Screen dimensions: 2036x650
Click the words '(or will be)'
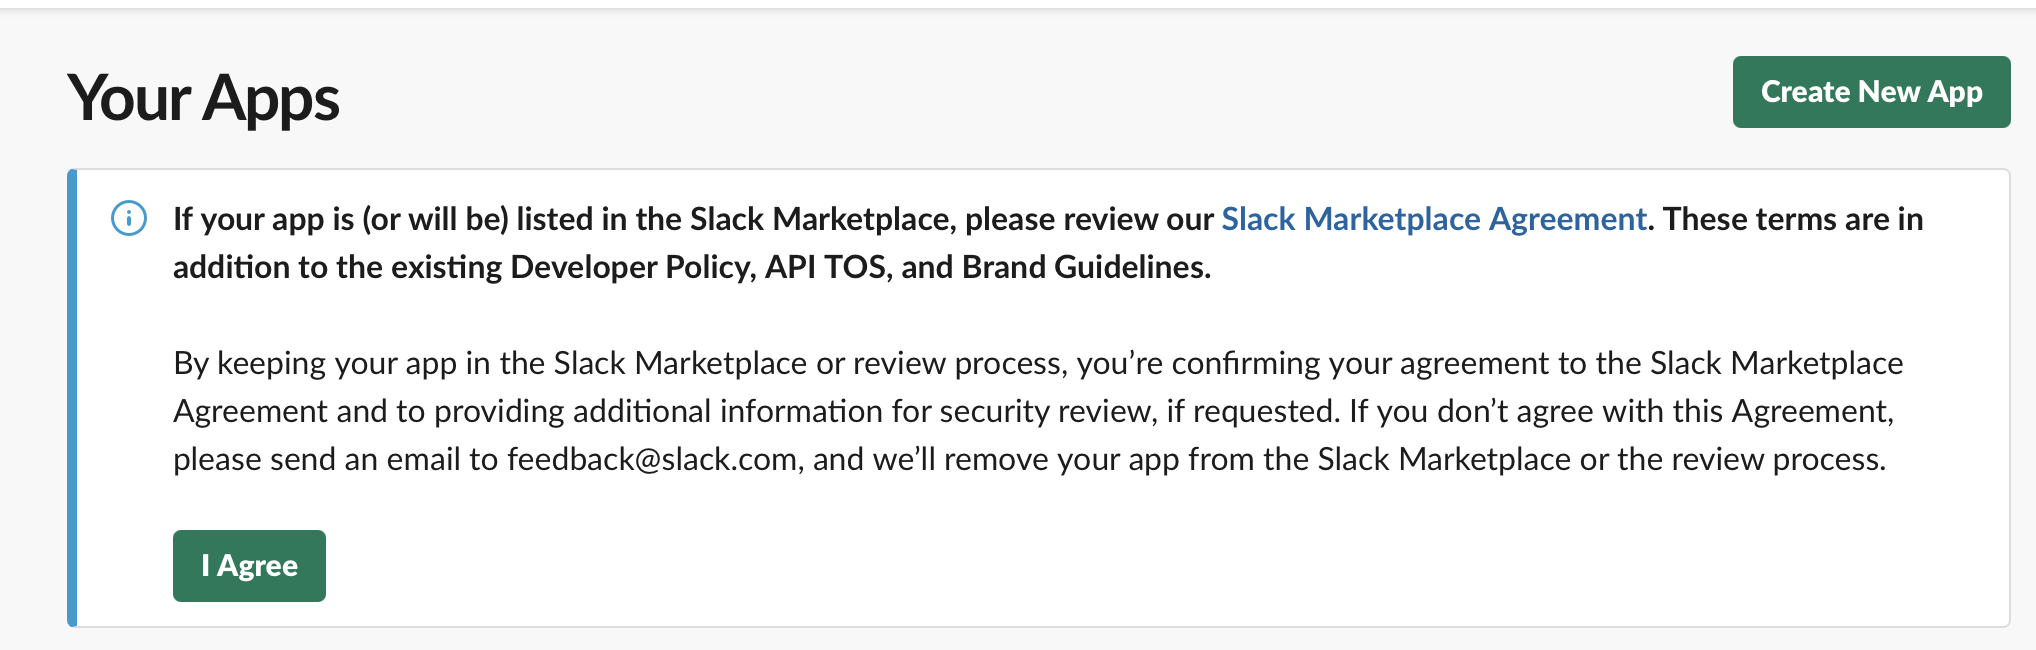436,219
